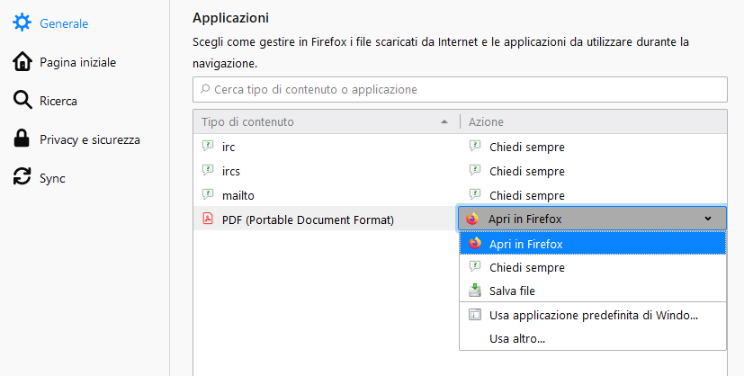Click the Azione column header
The height and width of the screenshot is (376, 744).
click(x=594, y=122)
